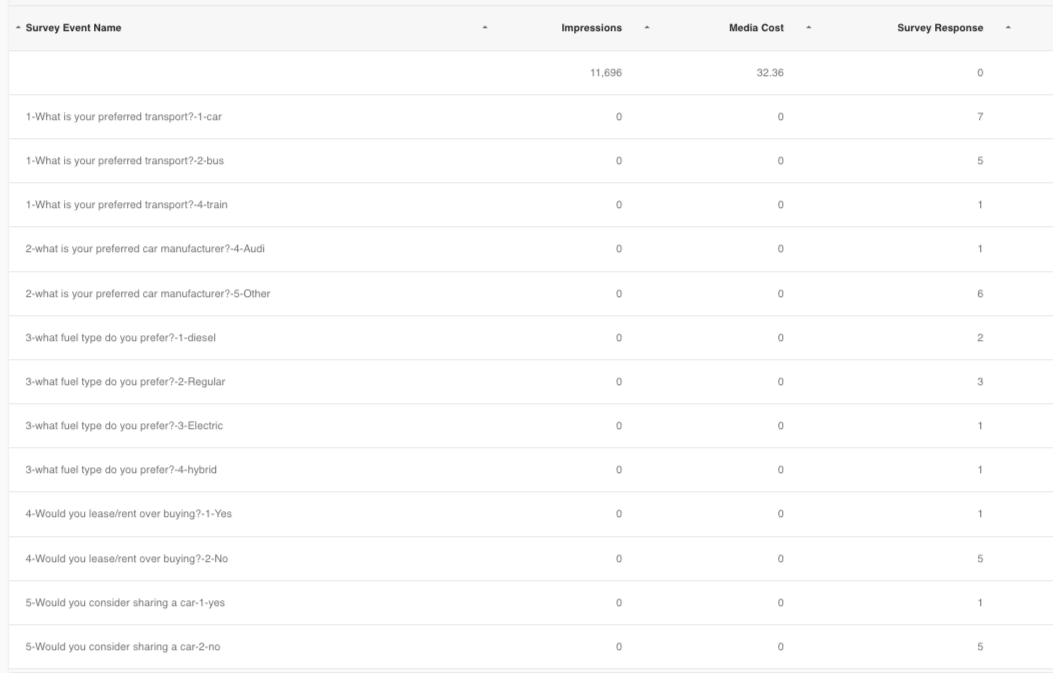The height and width of the screenshot is (673, 1053).
Task: Select the sharing a car no row label
Action: pyautogui.click(x=123, y=646)
